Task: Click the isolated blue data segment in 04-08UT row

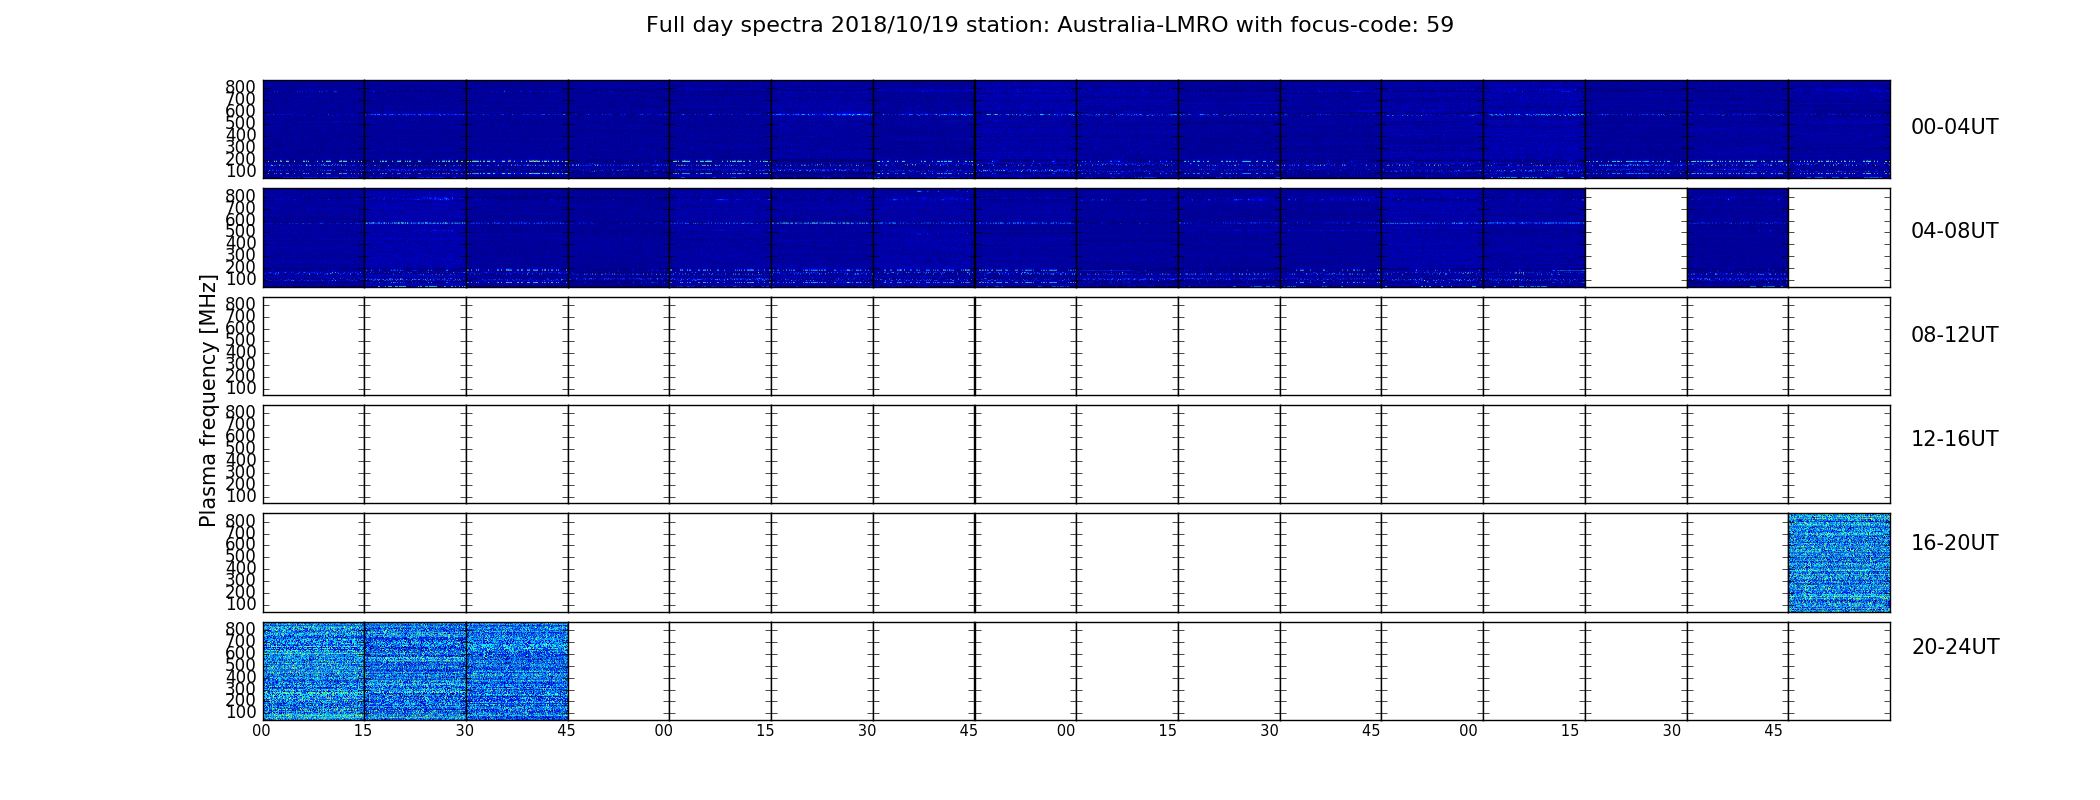Action: (1737, 238)
